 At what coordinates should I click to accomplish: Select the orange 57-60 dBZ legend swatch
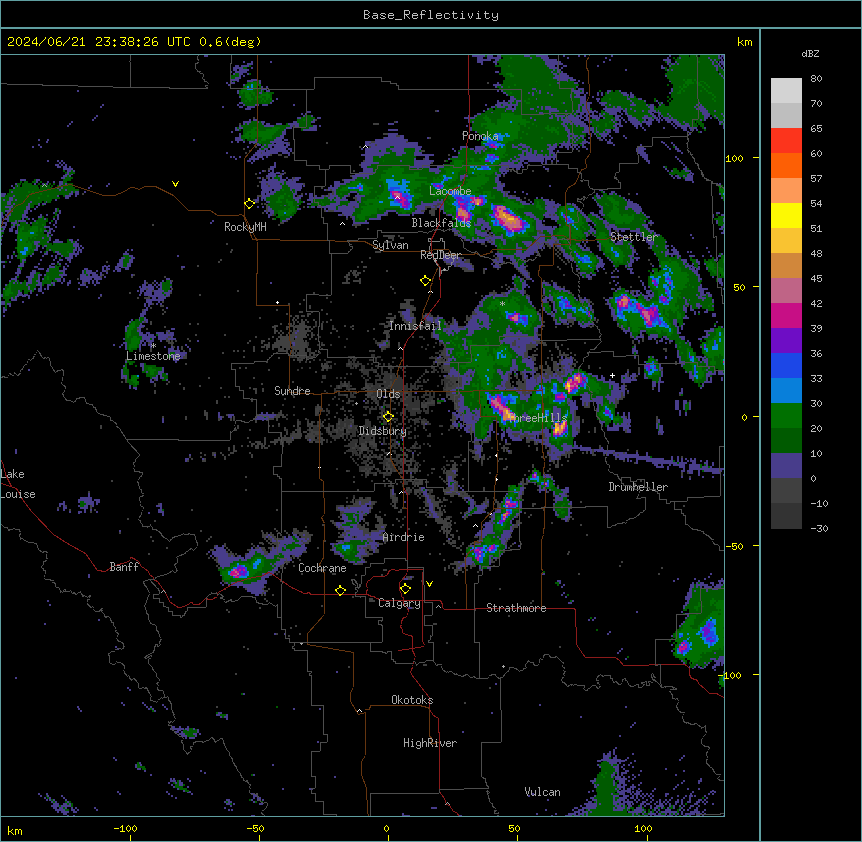click(786, 165)
